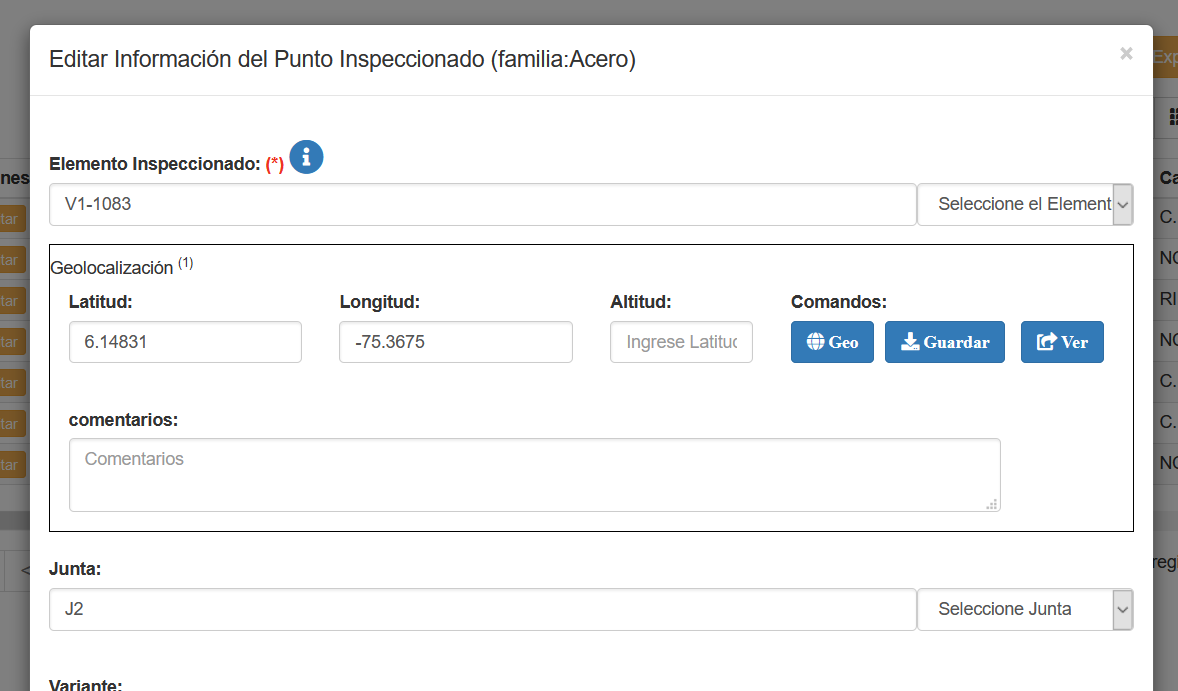This screenshot has width=1178, height=691.
Task: Click the blue info icon beside Elemento Inspeccionado
Action: tap(306, 157)
